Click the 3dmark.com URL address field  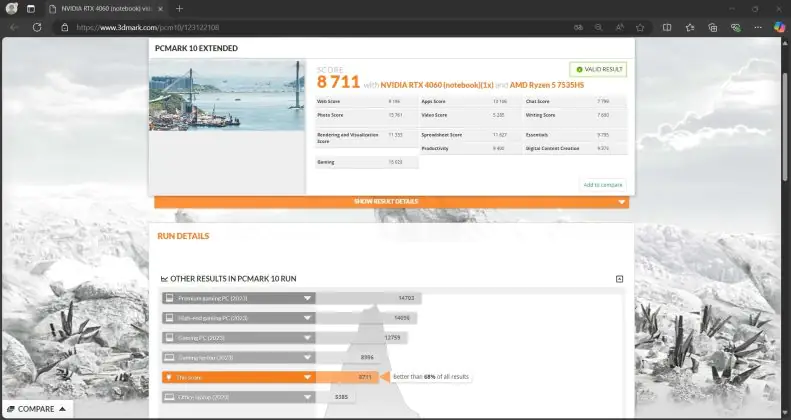[x=147, y=27]
